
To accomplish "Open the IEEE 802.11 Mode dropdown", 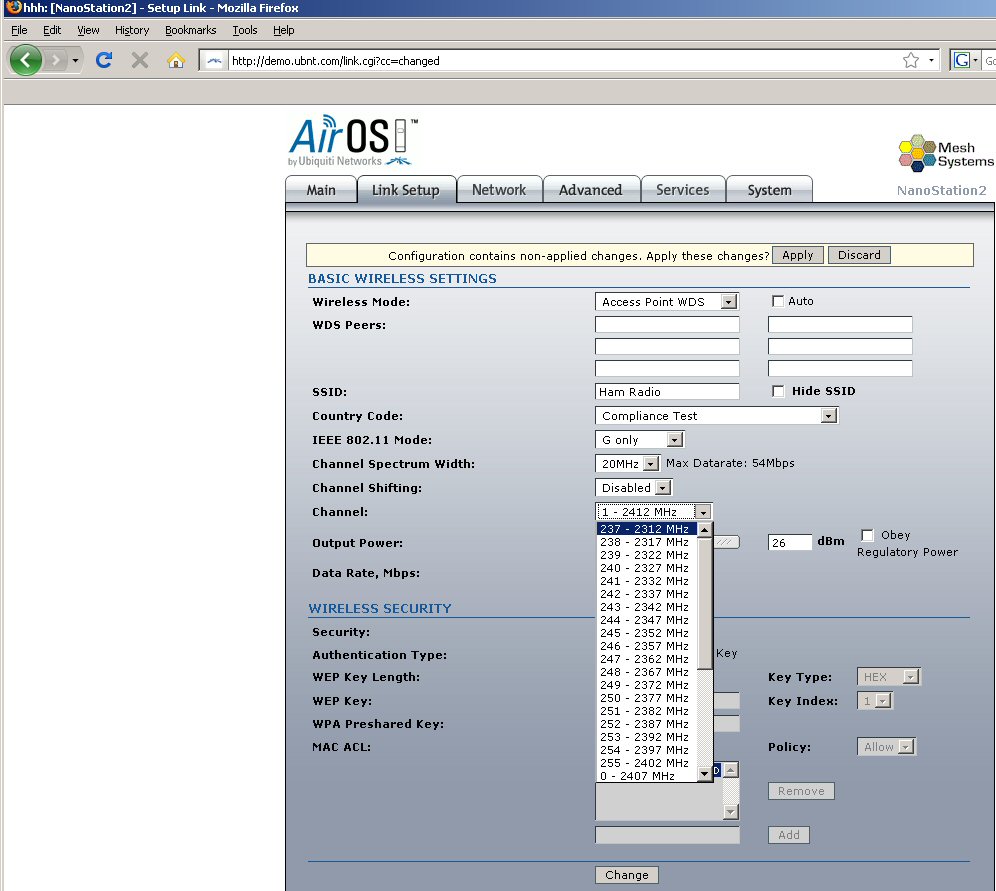I will 640,439.
